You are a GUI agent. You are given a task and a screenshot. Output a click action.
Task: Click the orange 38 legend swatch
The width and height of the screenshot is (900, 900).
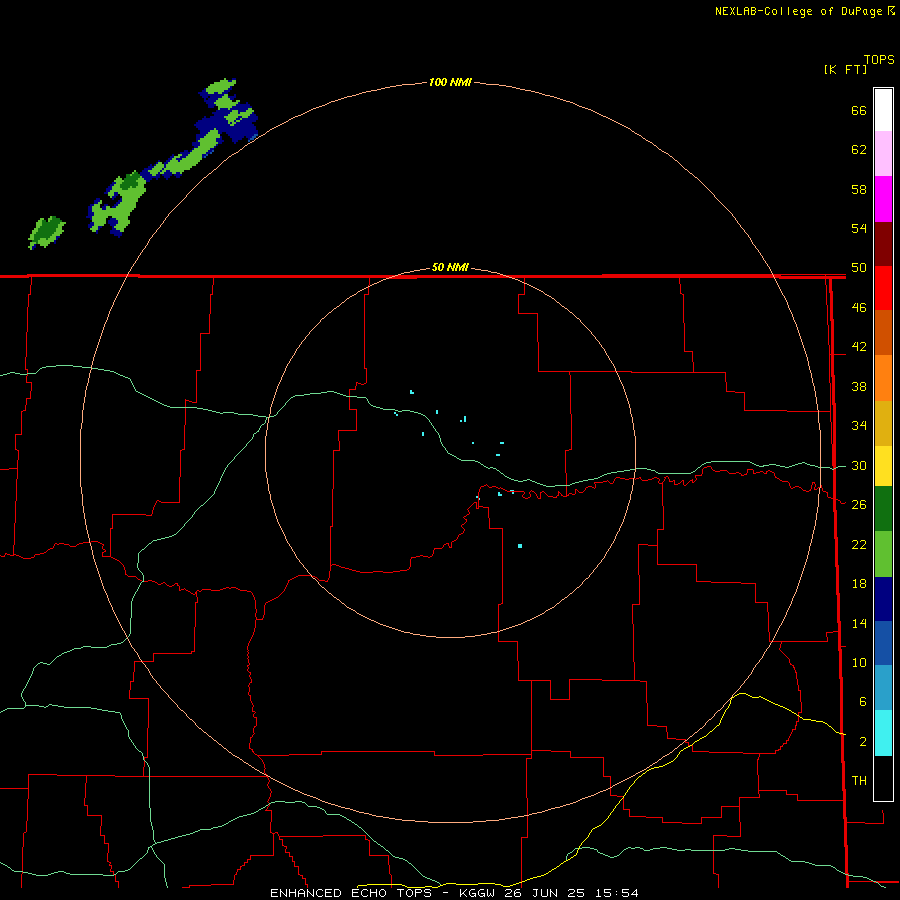click(883, 378)
